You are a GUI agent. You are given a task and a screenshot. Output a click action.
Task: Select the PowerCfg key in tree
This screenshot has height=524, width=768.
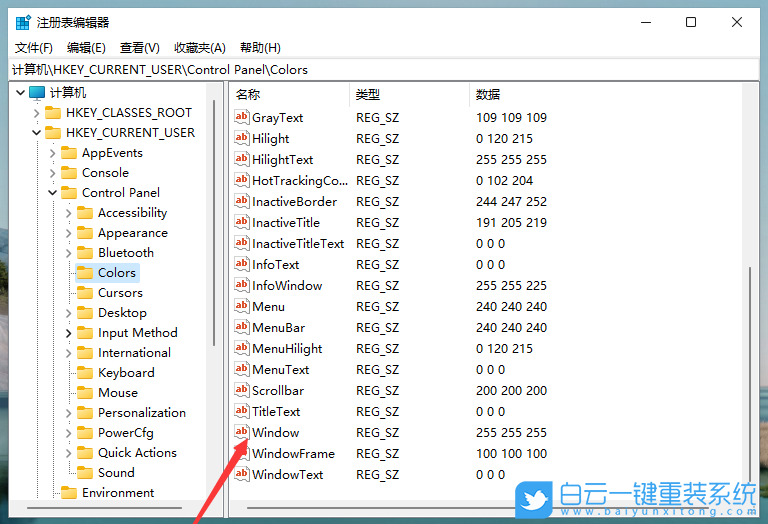coord(126,433)
